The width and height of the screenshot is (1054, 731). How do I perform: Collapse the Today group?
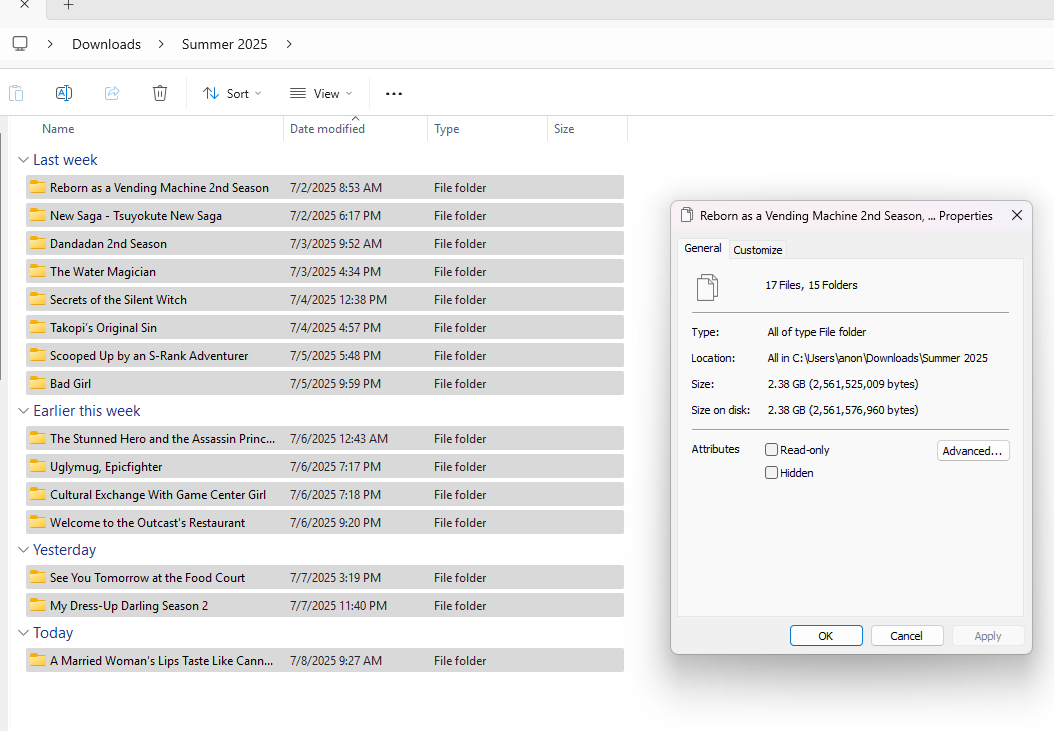23,633
